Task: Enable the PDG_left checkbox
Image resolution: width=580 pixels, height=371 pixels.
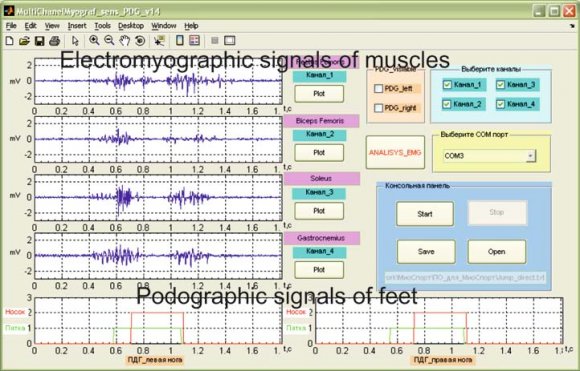Action: pyautogui.click(x=378, y=88)
